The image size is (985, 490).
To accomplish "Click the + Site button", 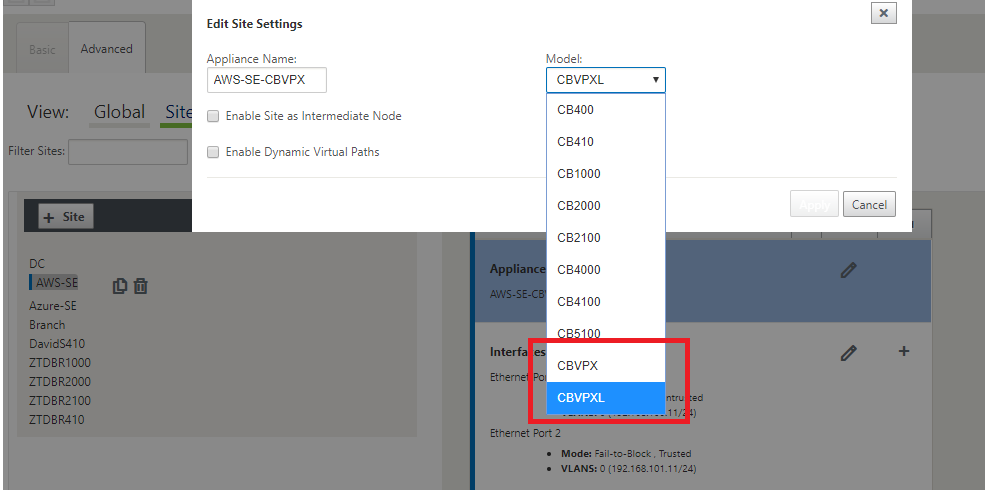I will click(66, 217).
